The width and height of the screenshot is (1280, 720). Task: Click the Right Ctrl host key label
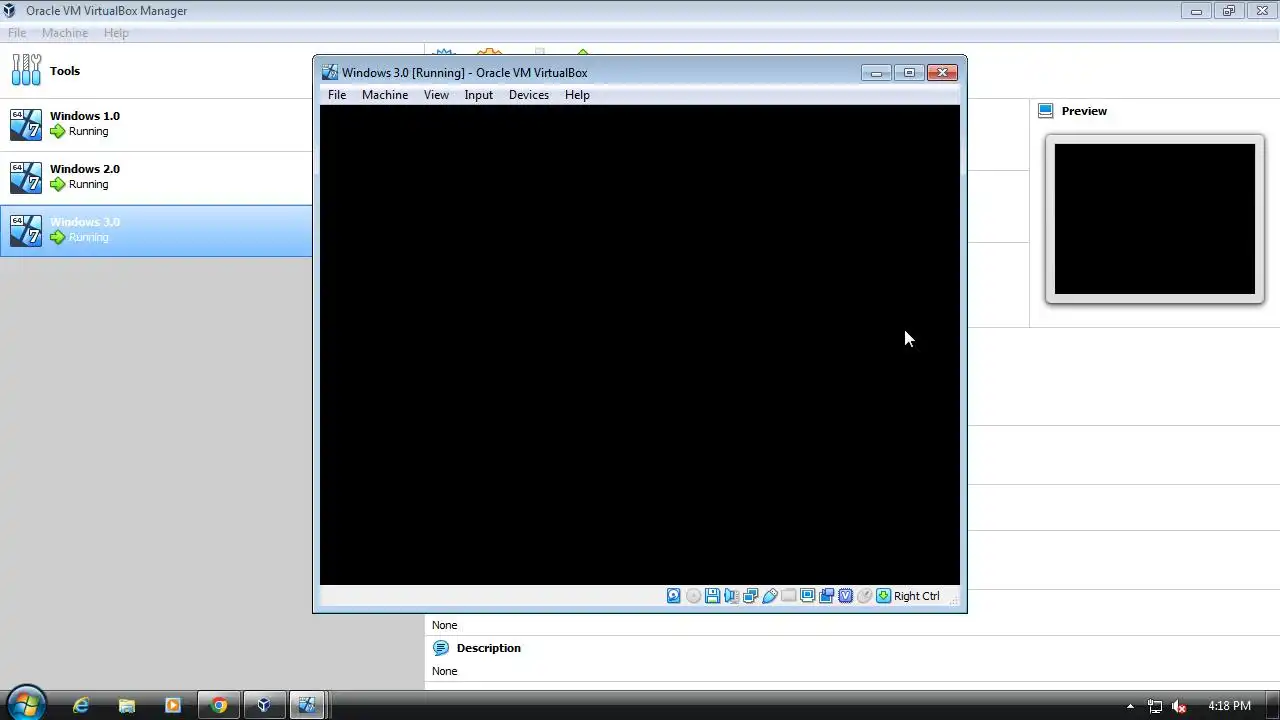(x=917, y=596)
